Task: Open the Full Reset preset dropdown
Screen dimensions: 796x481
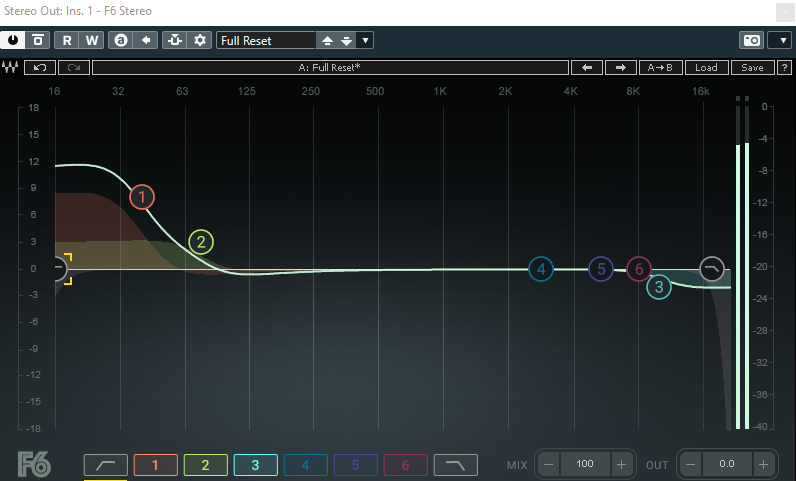Action: [x=265, y=40]
